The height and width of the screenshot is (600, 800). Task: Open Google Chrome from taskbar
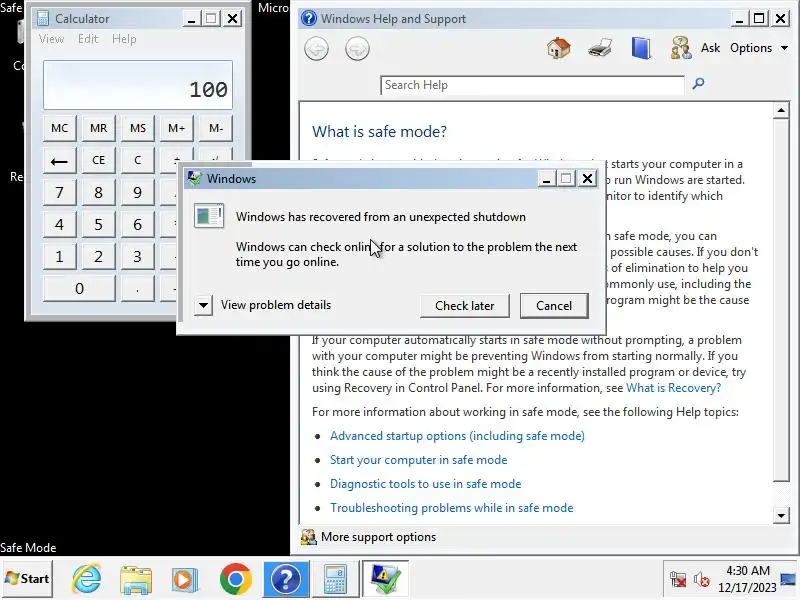tap(235, 579)
